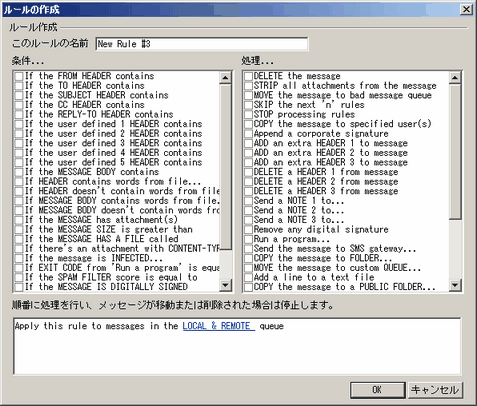This screenshot has height=406, width=477.
Task: Click the actions list scroll-up arrow
Action: click(x=455, y=78)
